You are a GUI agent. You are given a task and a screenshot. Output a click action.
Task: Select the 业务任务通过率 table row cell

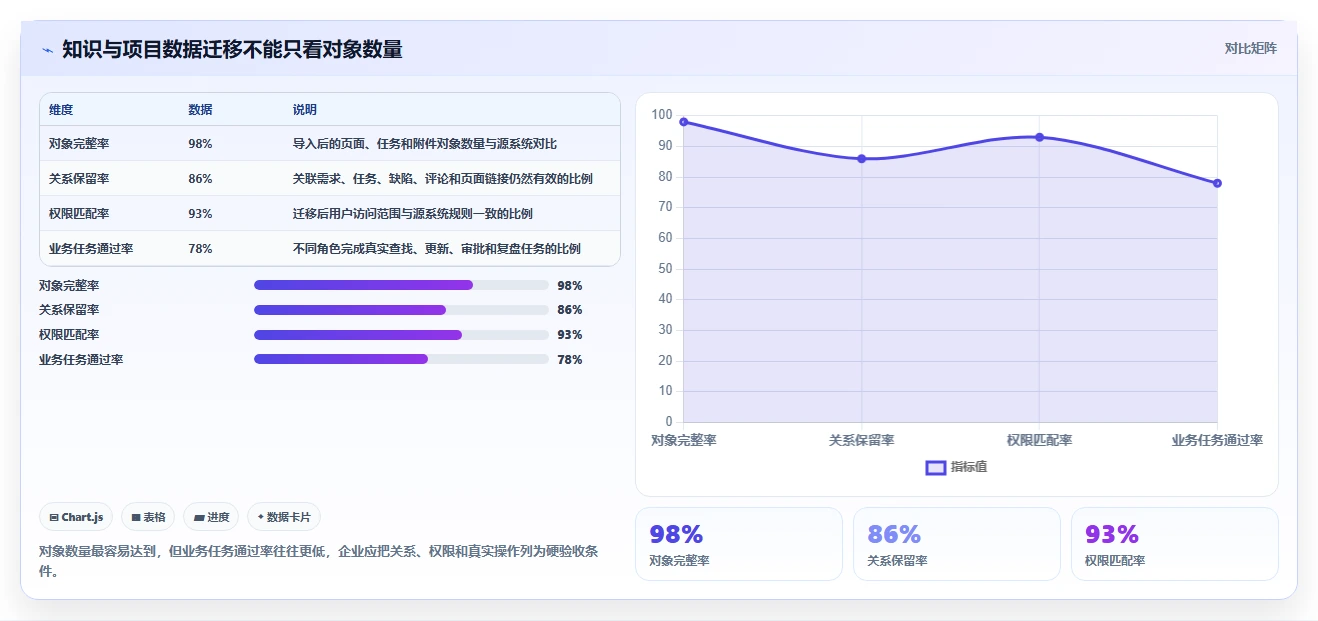point(91,249)
